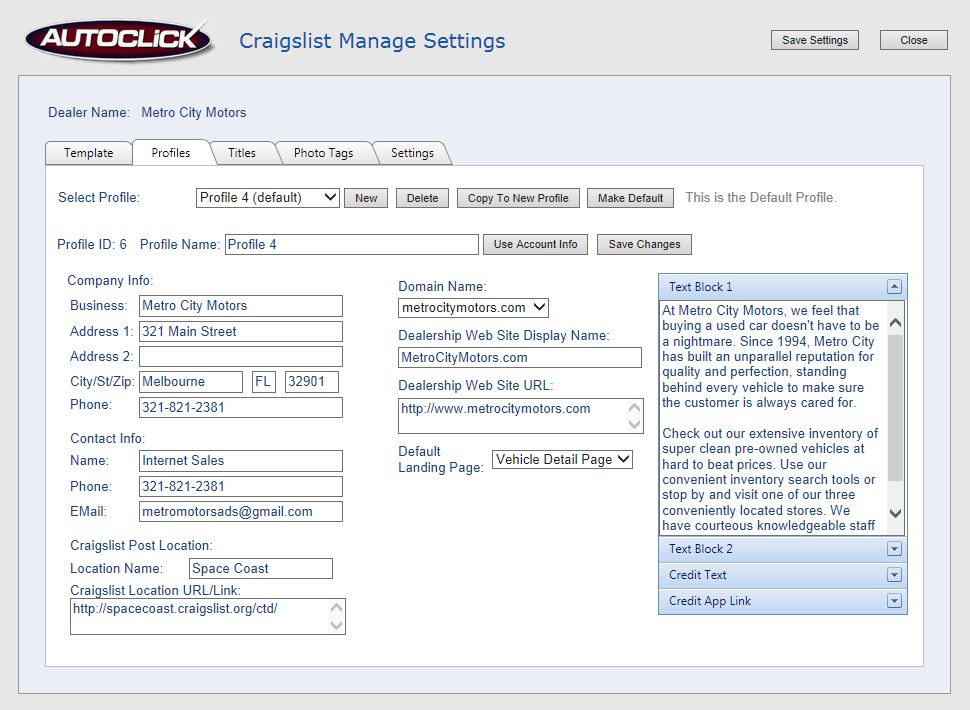This screenshot has width=970, height=710.
Task: Click Dealership Web Site Display Name field
Action: 520,357
